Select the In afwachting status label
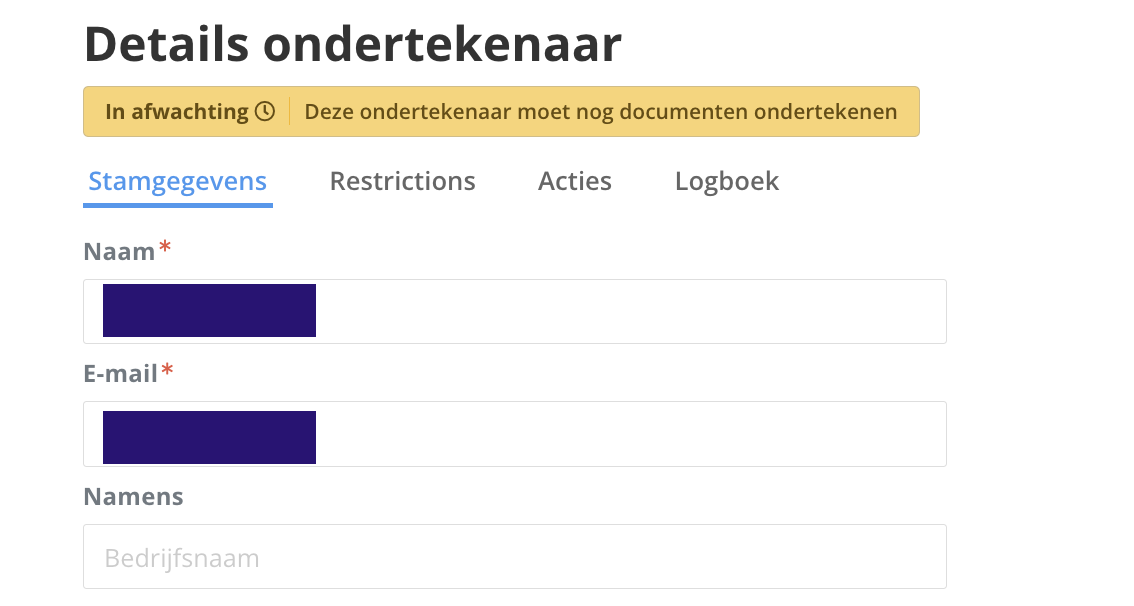This screenshot has width=1134, height=606. pos(176,111)
